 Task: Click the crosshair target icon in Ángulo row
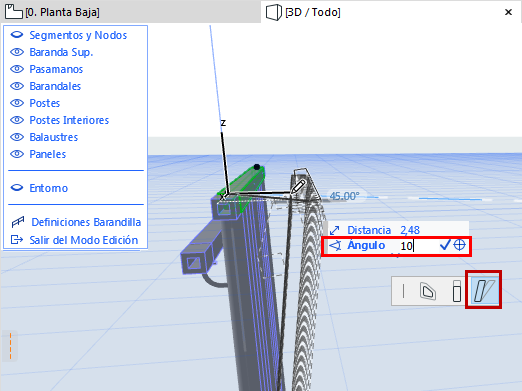click(460, 245)
